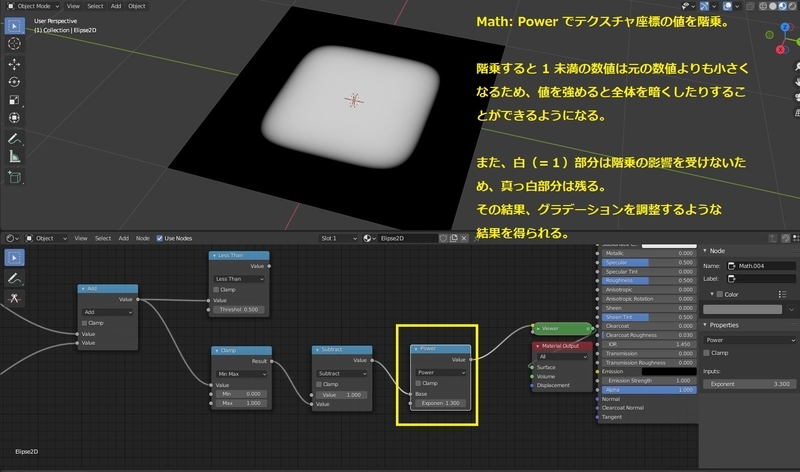Viewport: 800px width, 472px height.
Task: Open Less Than operation dropdown
Action: pos(239,279)
